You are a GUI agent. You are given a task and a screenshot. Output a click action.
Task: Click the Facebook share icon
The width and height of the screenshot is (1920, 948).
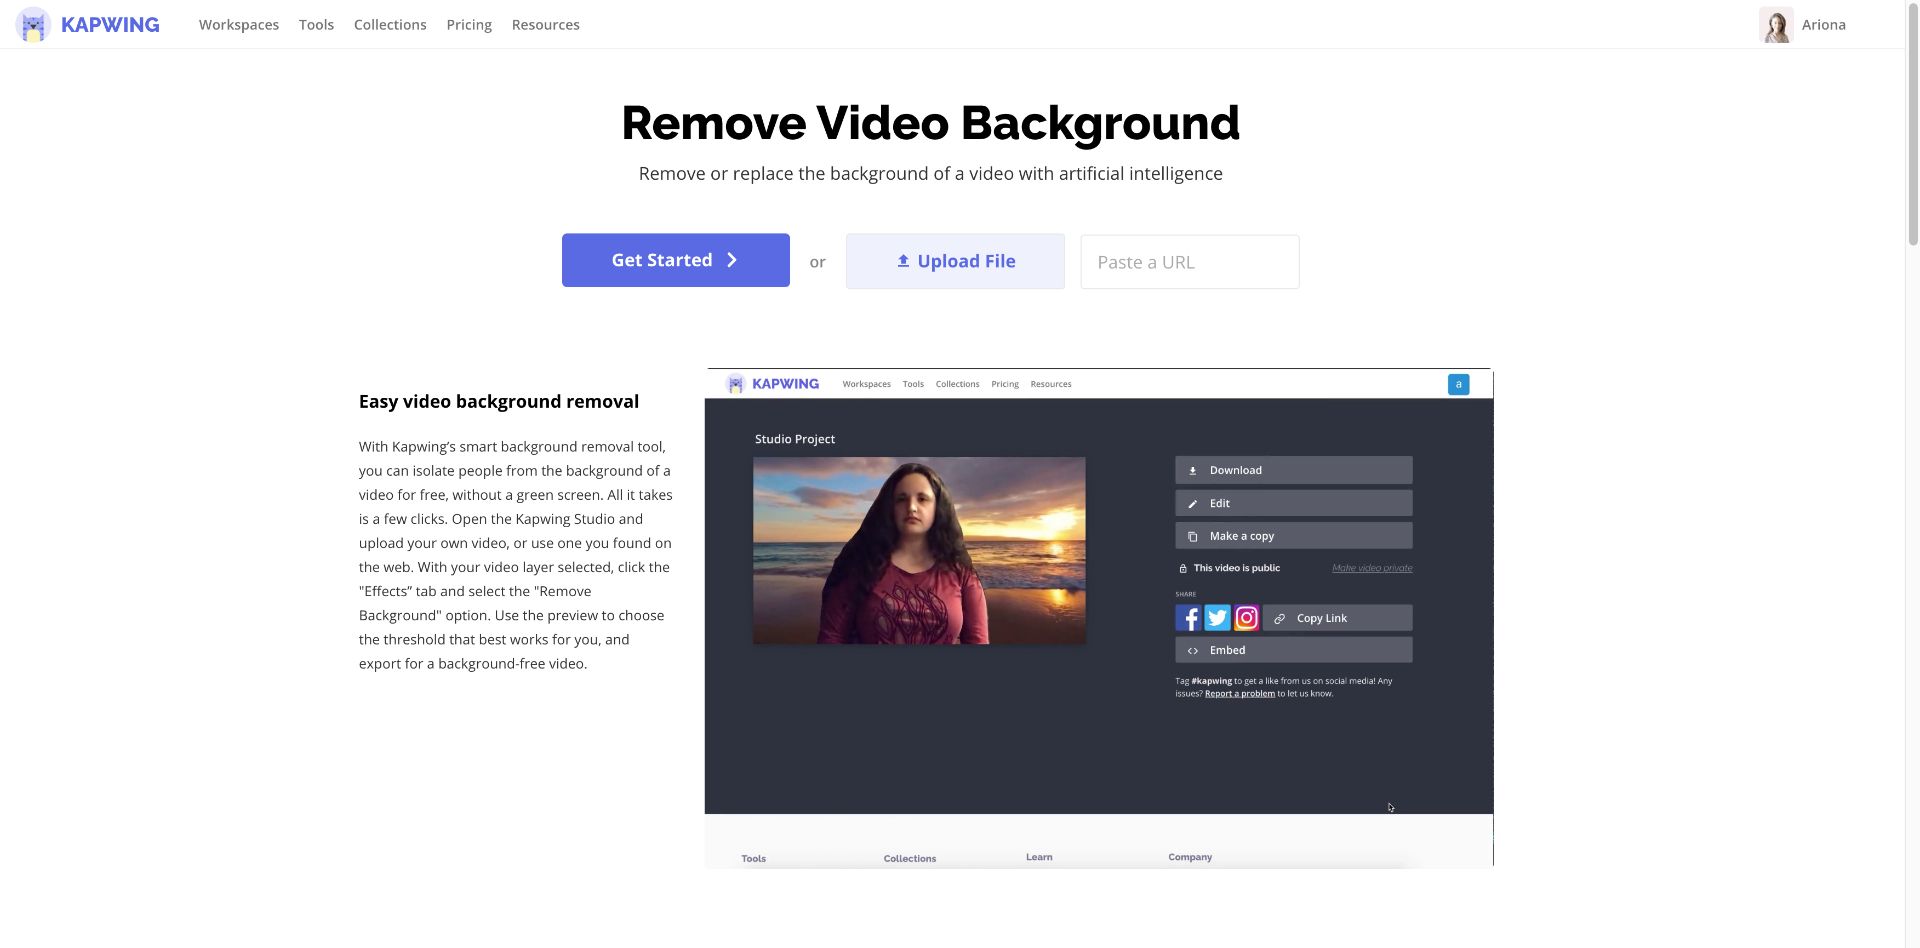pos(1188,618)
